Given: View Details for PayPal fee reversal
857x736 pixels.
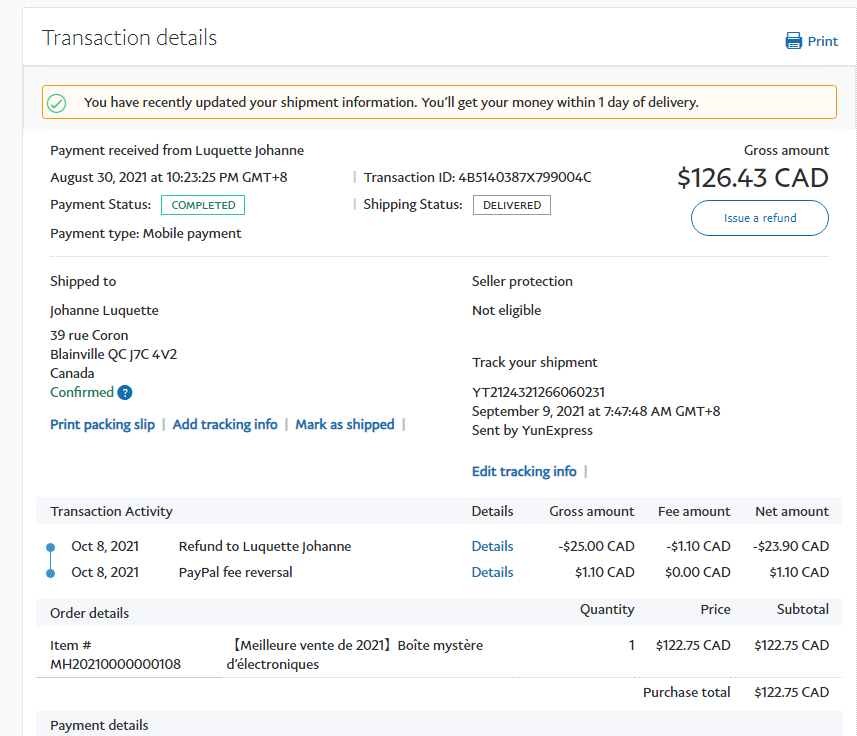Looking at the screenshot, I should 492,573.
